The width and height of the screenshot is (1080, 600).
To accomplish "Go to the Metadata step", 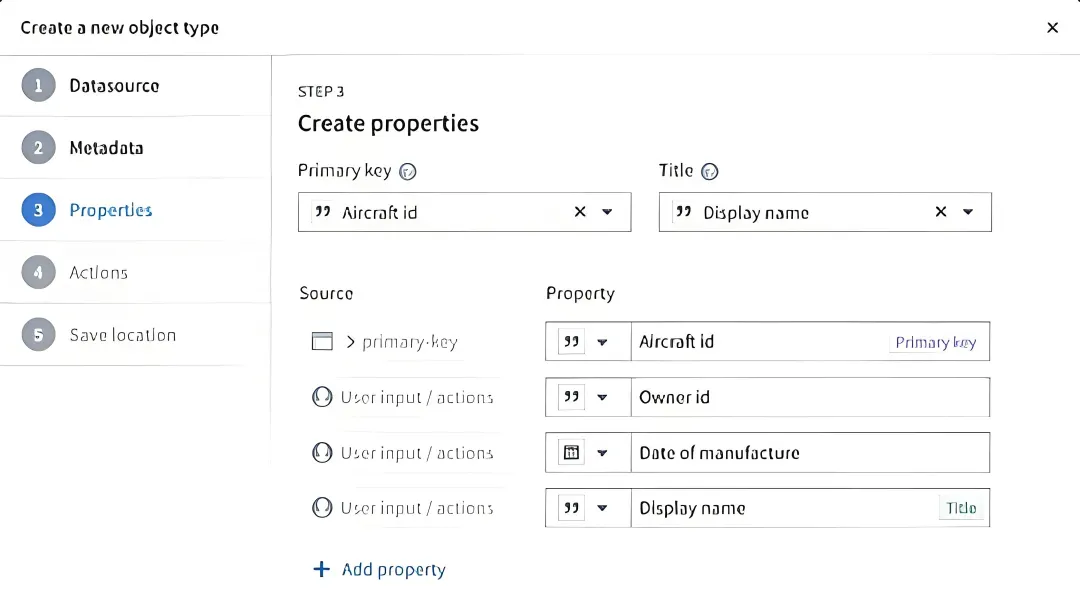I will click(x=106, y=148).
